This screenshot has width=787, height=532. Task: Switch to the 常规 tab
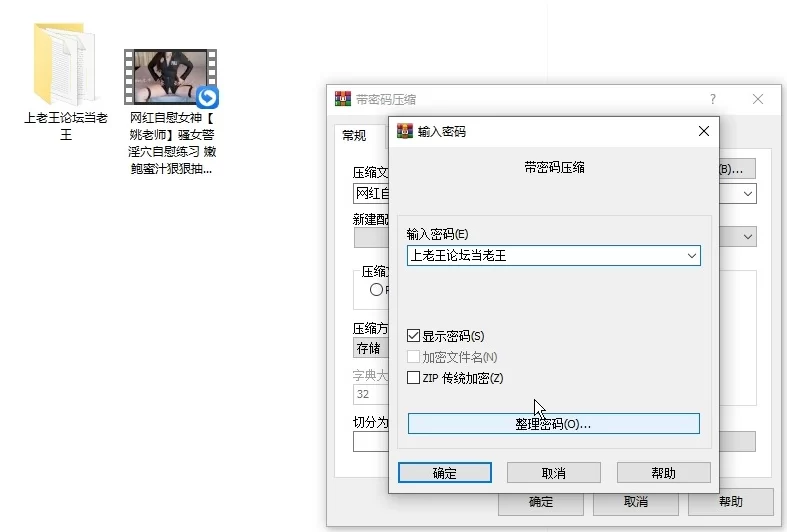(354, 136)
